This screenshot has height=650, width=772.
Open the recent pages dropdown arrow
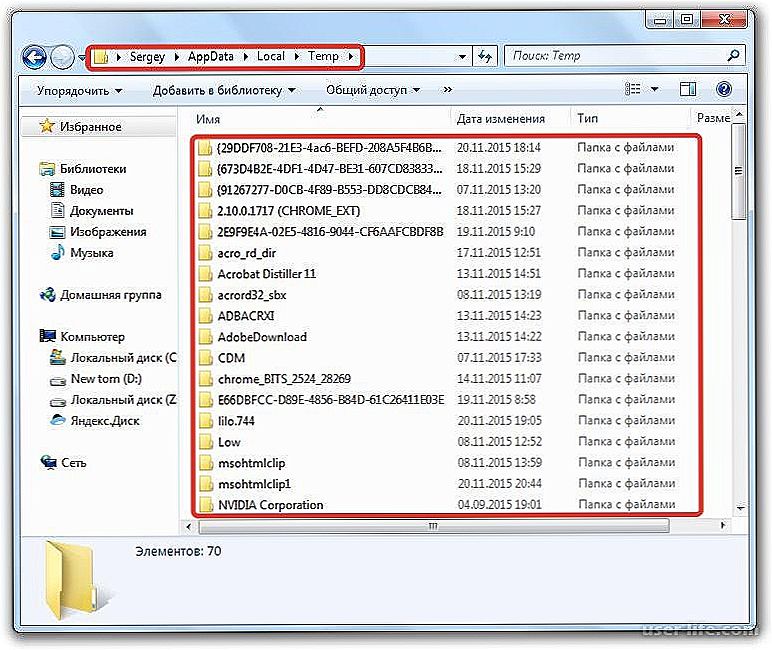click(81, 58)
